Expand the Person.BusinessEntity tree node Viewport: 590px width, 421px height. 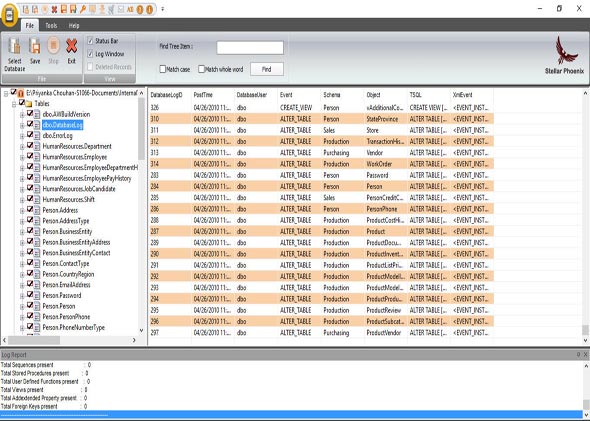pyautogui.click(x=22, y=232)
